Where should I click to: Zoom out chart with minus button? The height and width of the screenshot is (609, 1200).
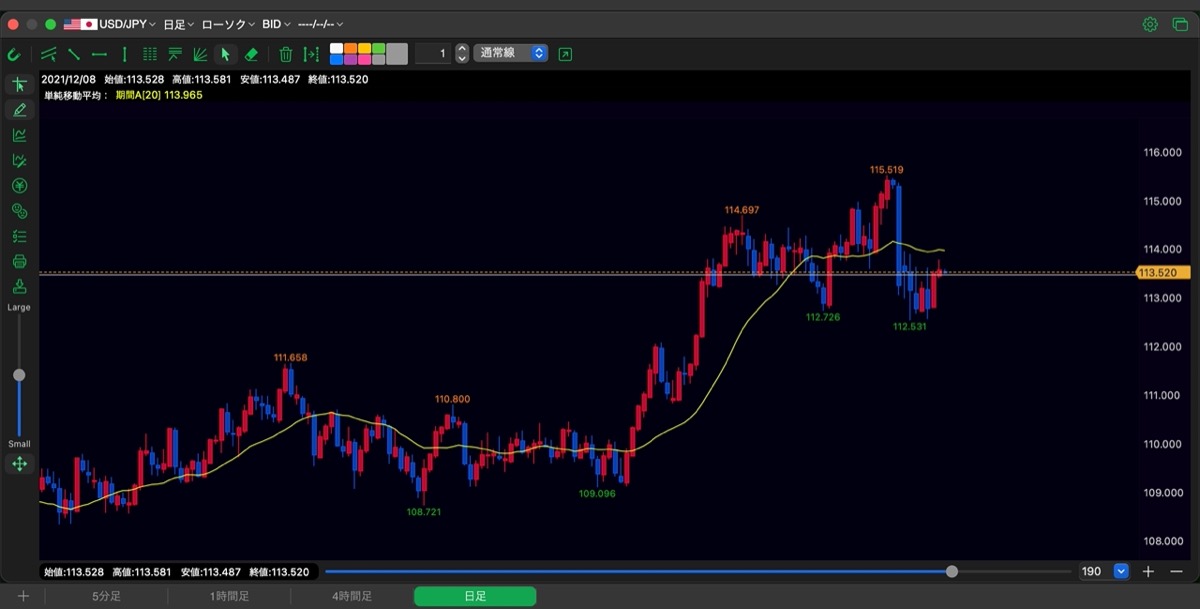(1176, 571)
